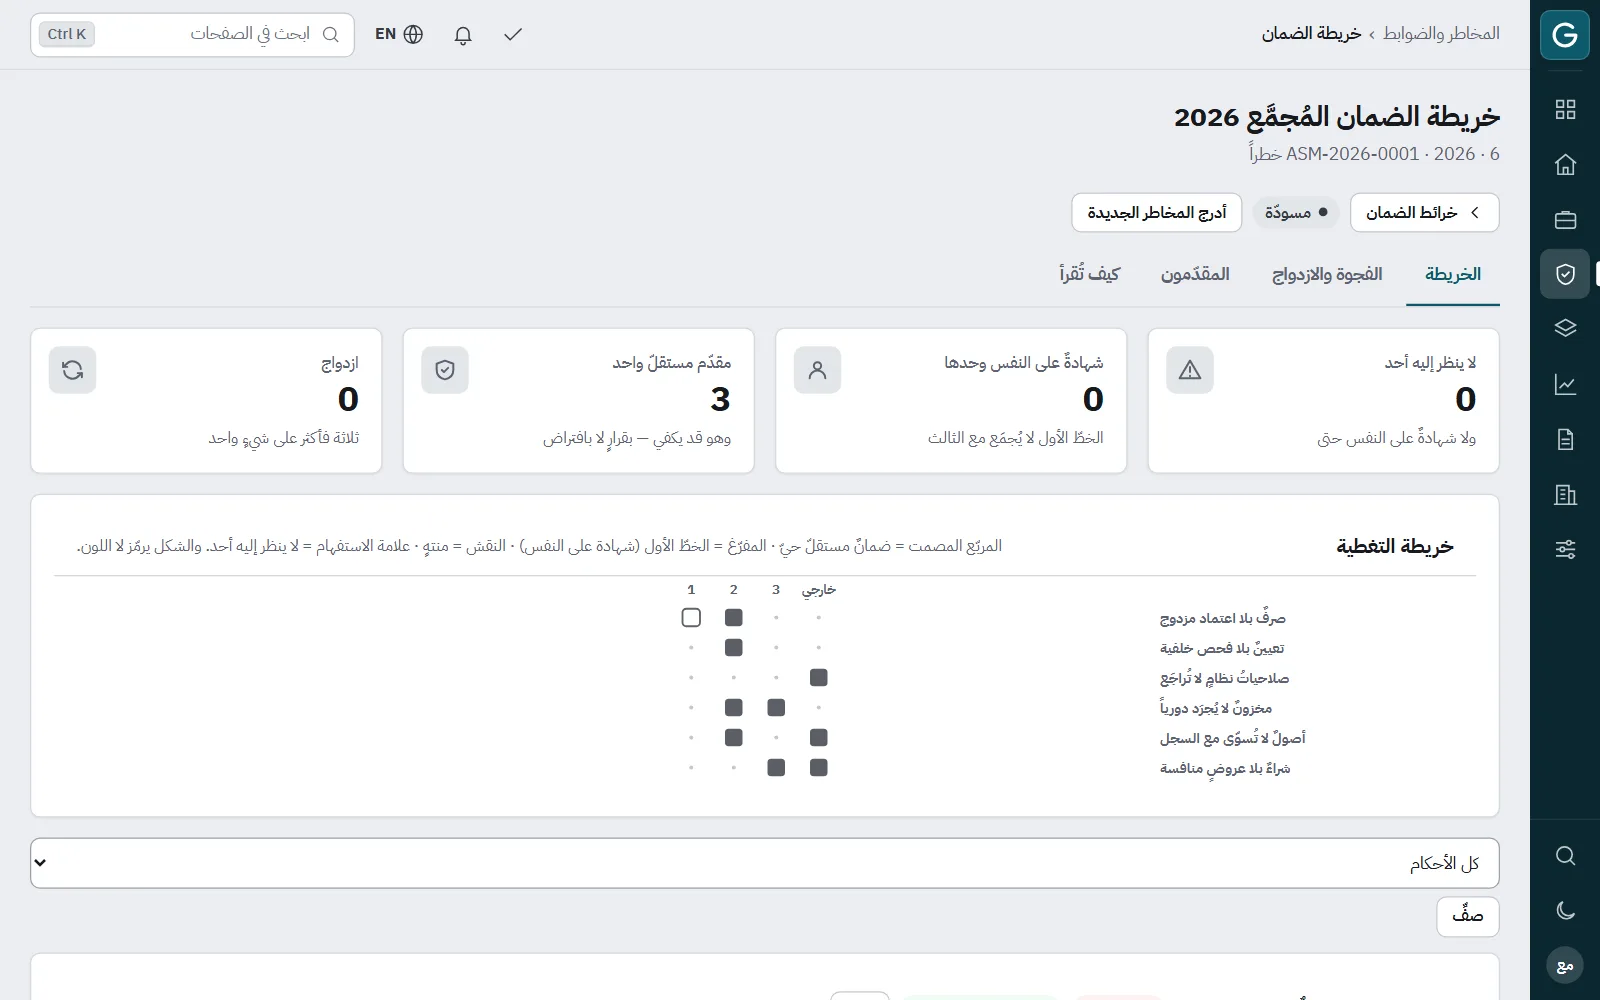Click the مخزونٌ لا يُجرَد دورياً row label
The image size is (1600, 1000).
click(x=1216, y=708)
